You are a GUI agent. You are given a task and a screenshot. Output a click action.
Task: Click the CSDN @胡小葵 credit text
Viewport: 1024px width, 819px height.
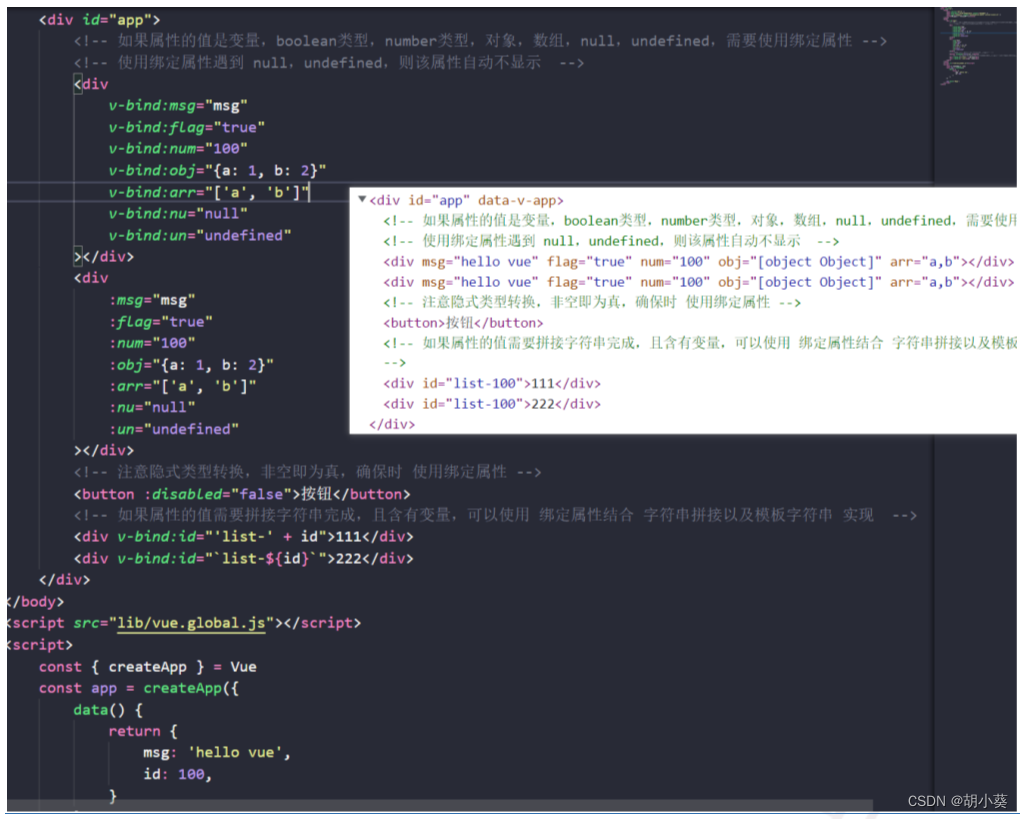(957, 801)
